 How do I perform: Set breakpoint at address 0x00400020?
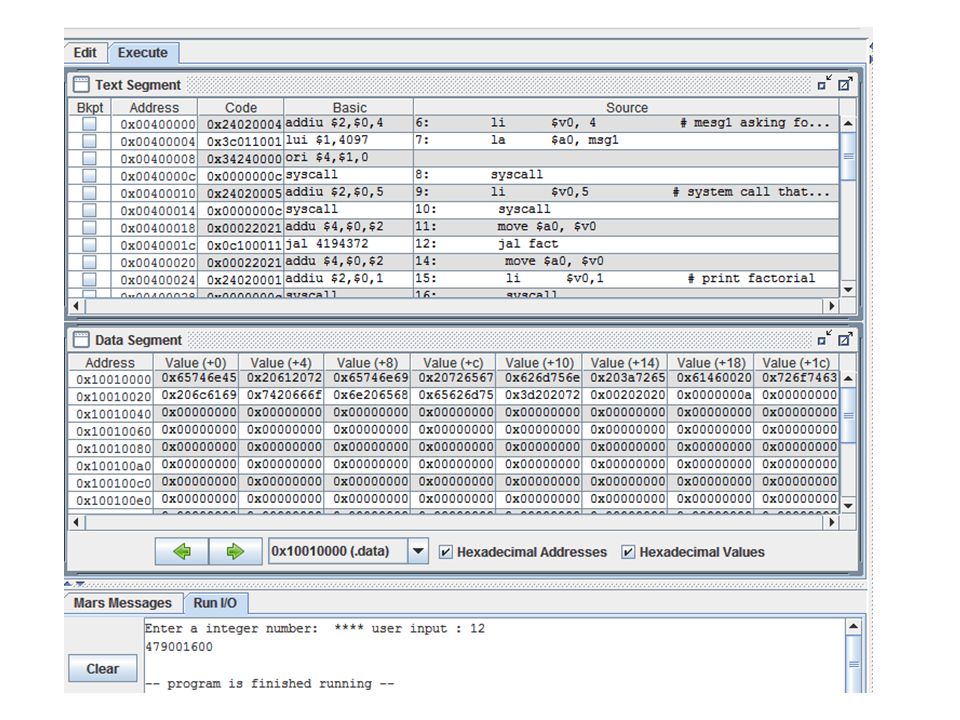click(x=89, y=262)
